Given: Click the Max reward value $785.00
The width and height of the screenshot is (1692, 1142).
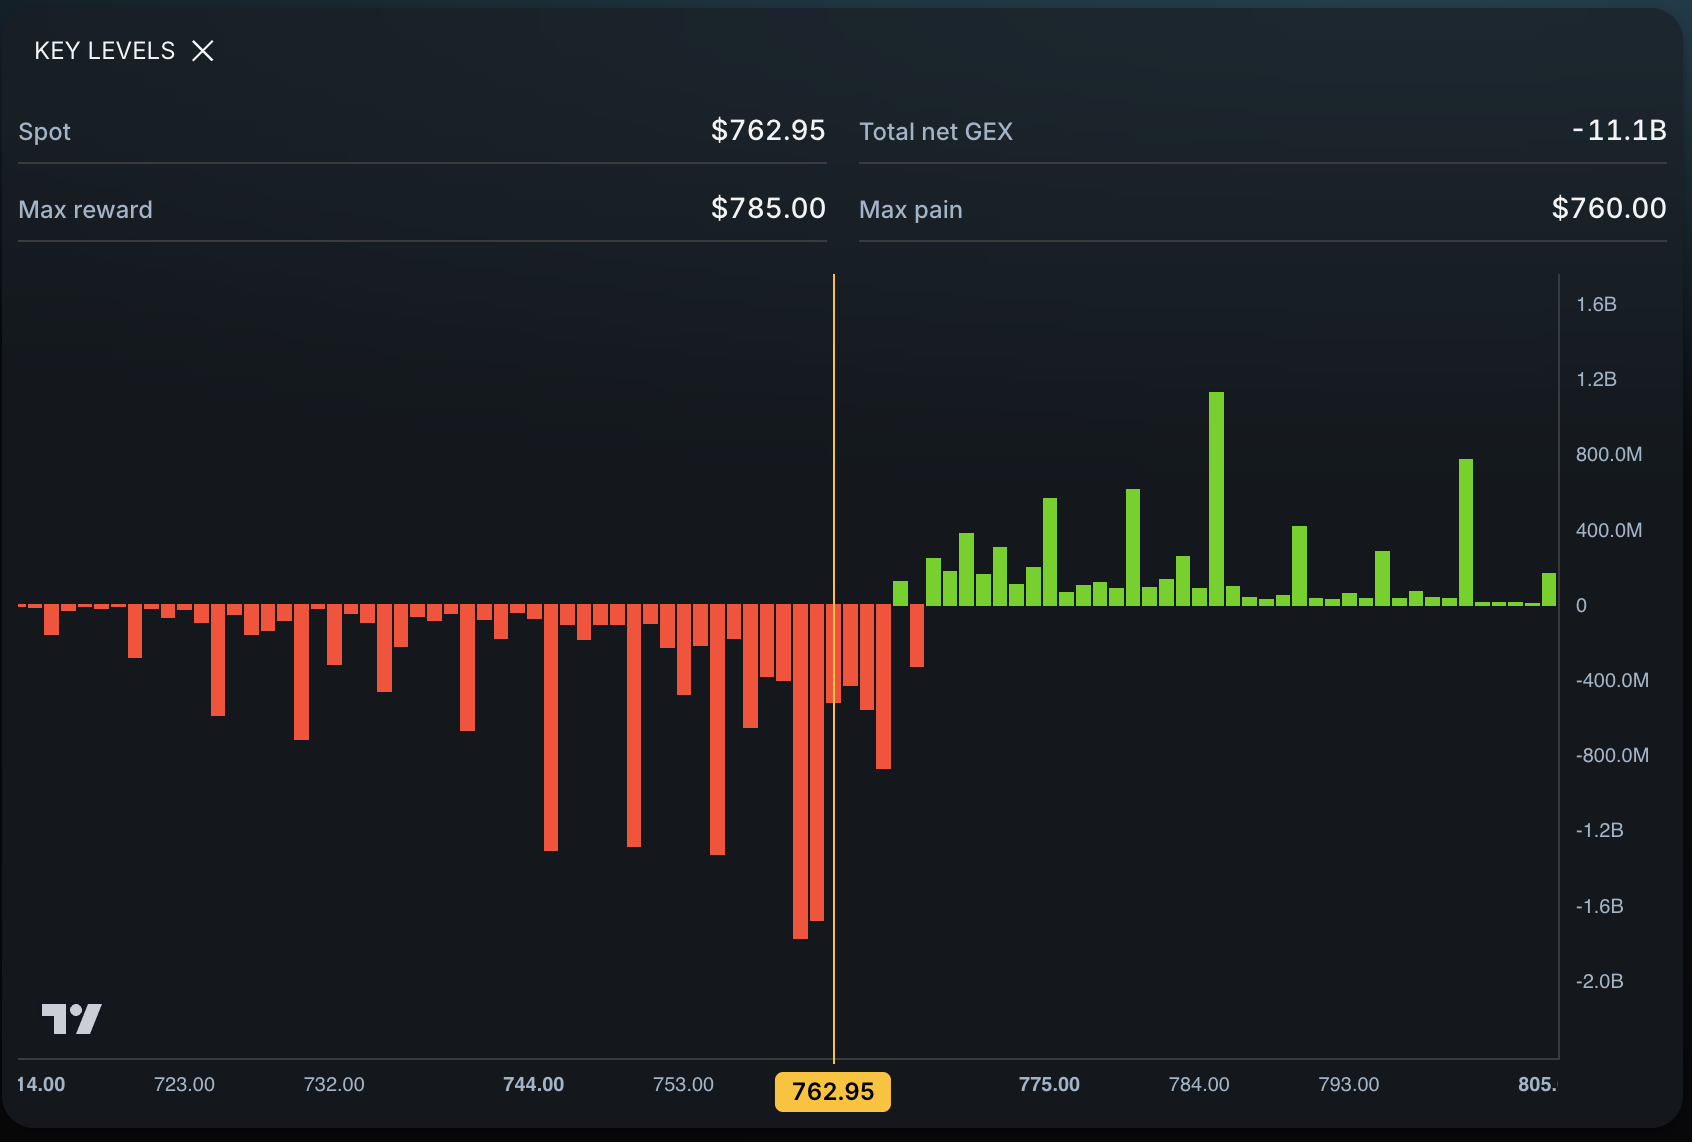Looking at the screenshot, I should (768, 208).
